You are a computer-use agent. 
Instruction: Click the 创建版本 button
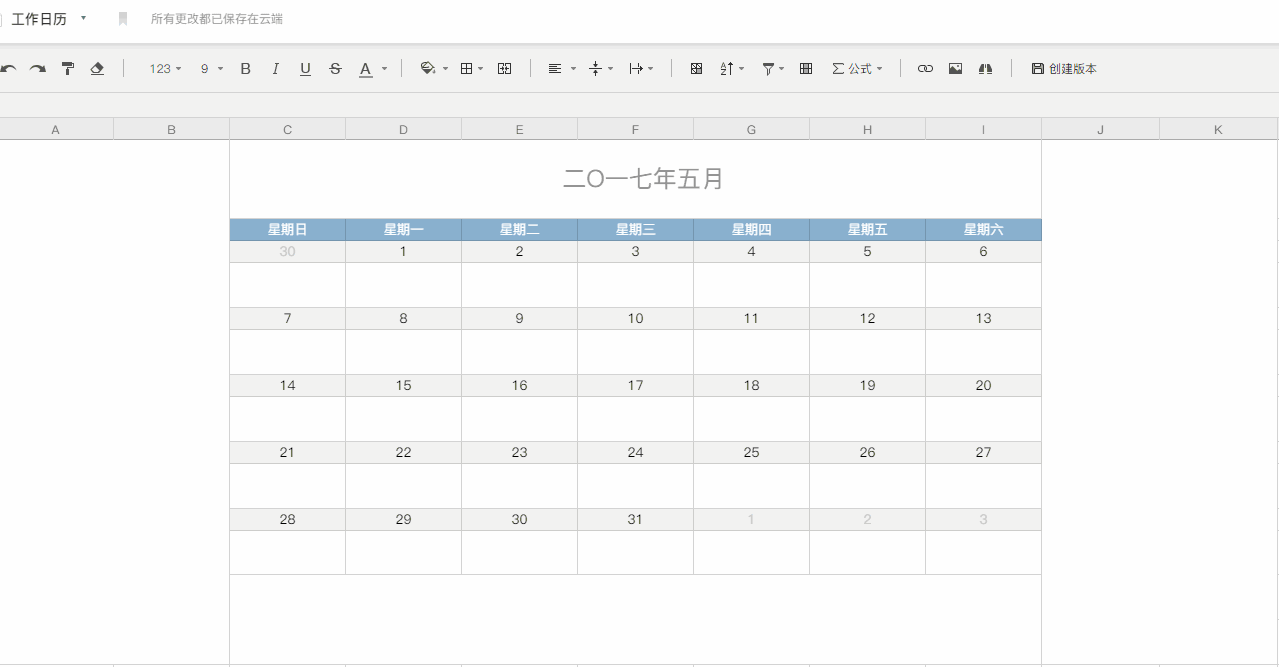click(x=1064, y=69)
